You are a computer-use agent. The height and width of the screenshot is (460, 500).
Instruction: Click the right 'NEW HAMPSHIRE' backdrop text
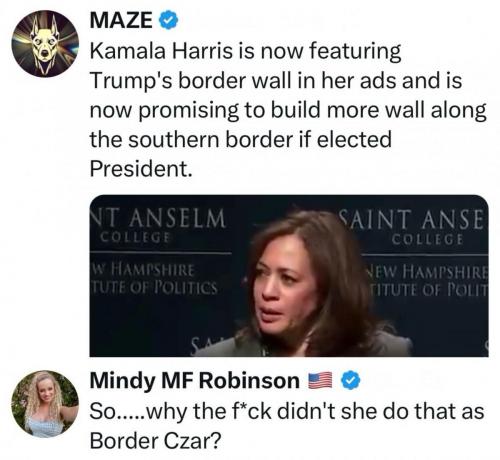pyautogui.click(x=429, y=273)
